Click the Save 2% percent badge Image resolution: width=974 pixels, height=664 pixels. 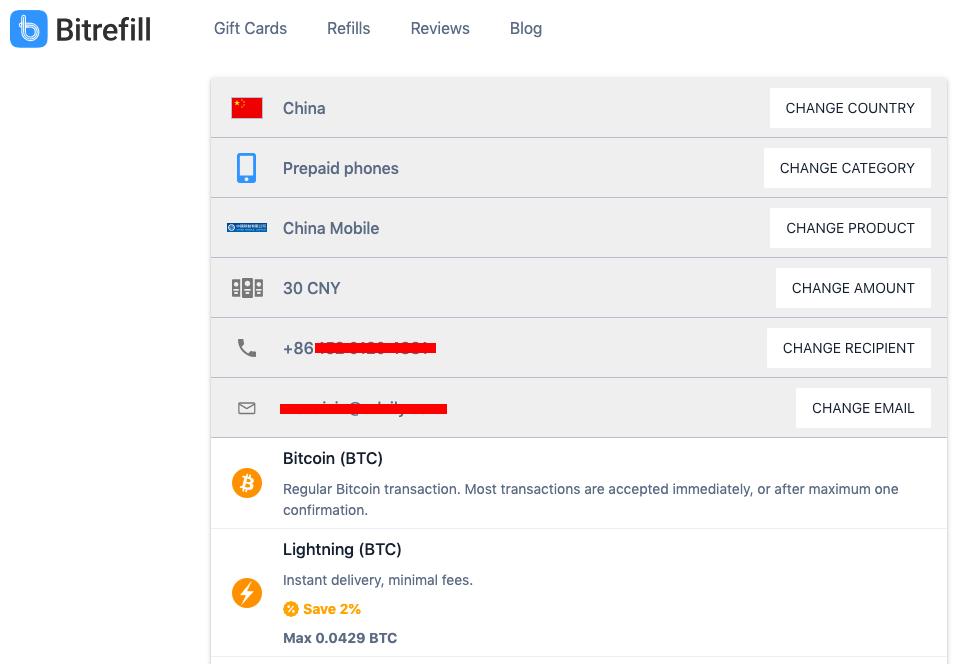[x=291, y=608]
